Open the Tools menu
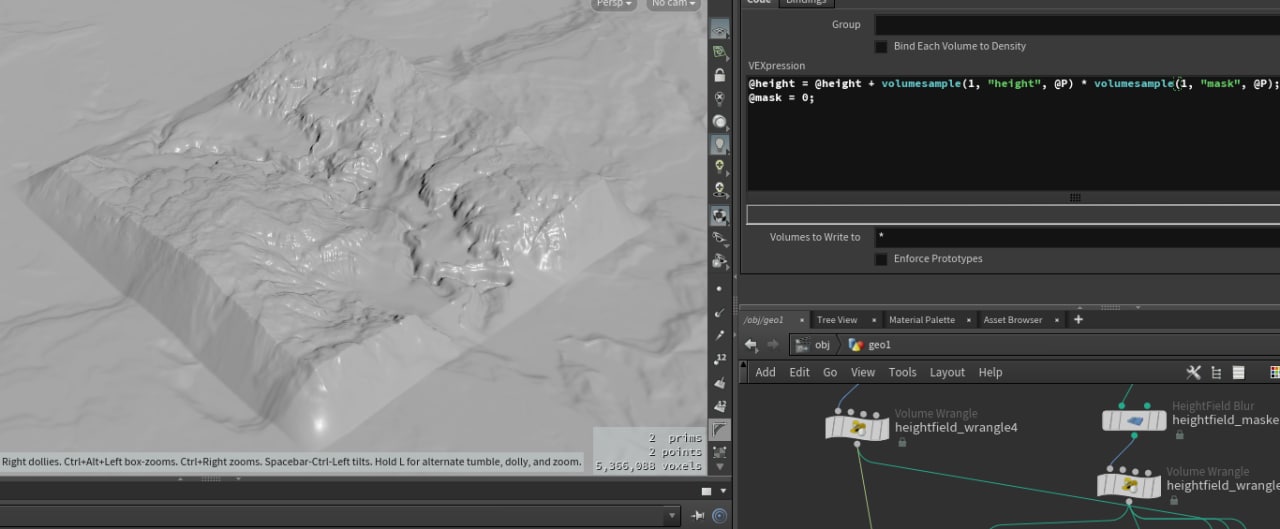This screenshot has height=529, width=1280. point(902,372)
